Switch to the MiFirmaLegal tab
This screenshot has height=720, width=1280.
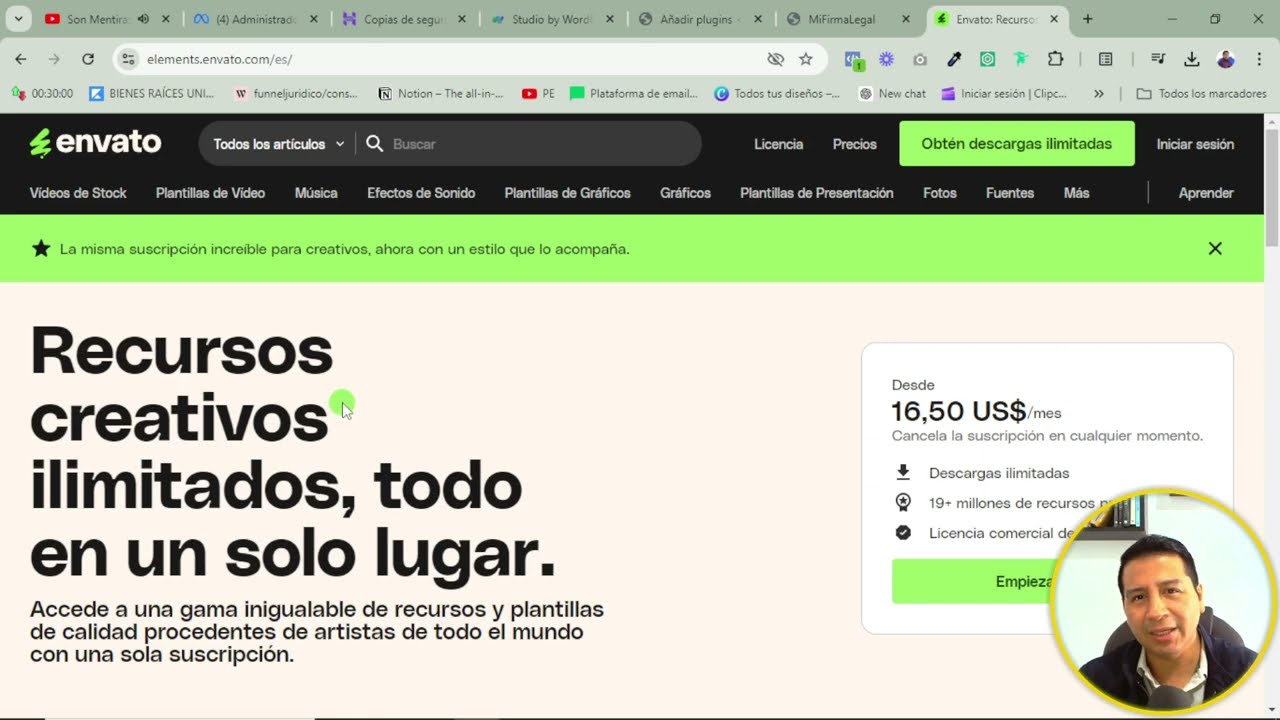(x=846, y=19)
